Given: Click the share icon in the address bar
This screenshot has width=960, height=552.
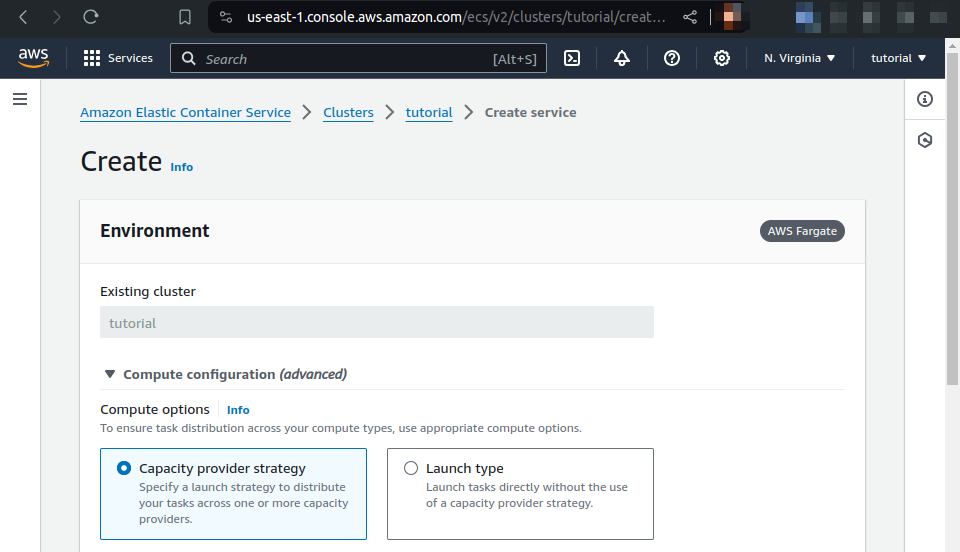Looking at the screenshot, I should 690,17.
